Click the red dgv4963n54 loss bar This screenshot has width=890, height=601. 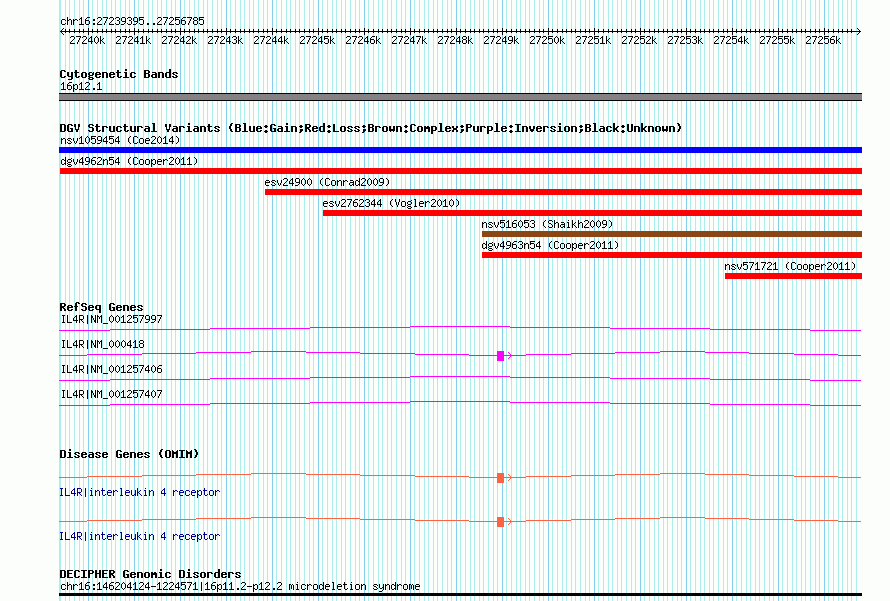click(x=671, y=255)
